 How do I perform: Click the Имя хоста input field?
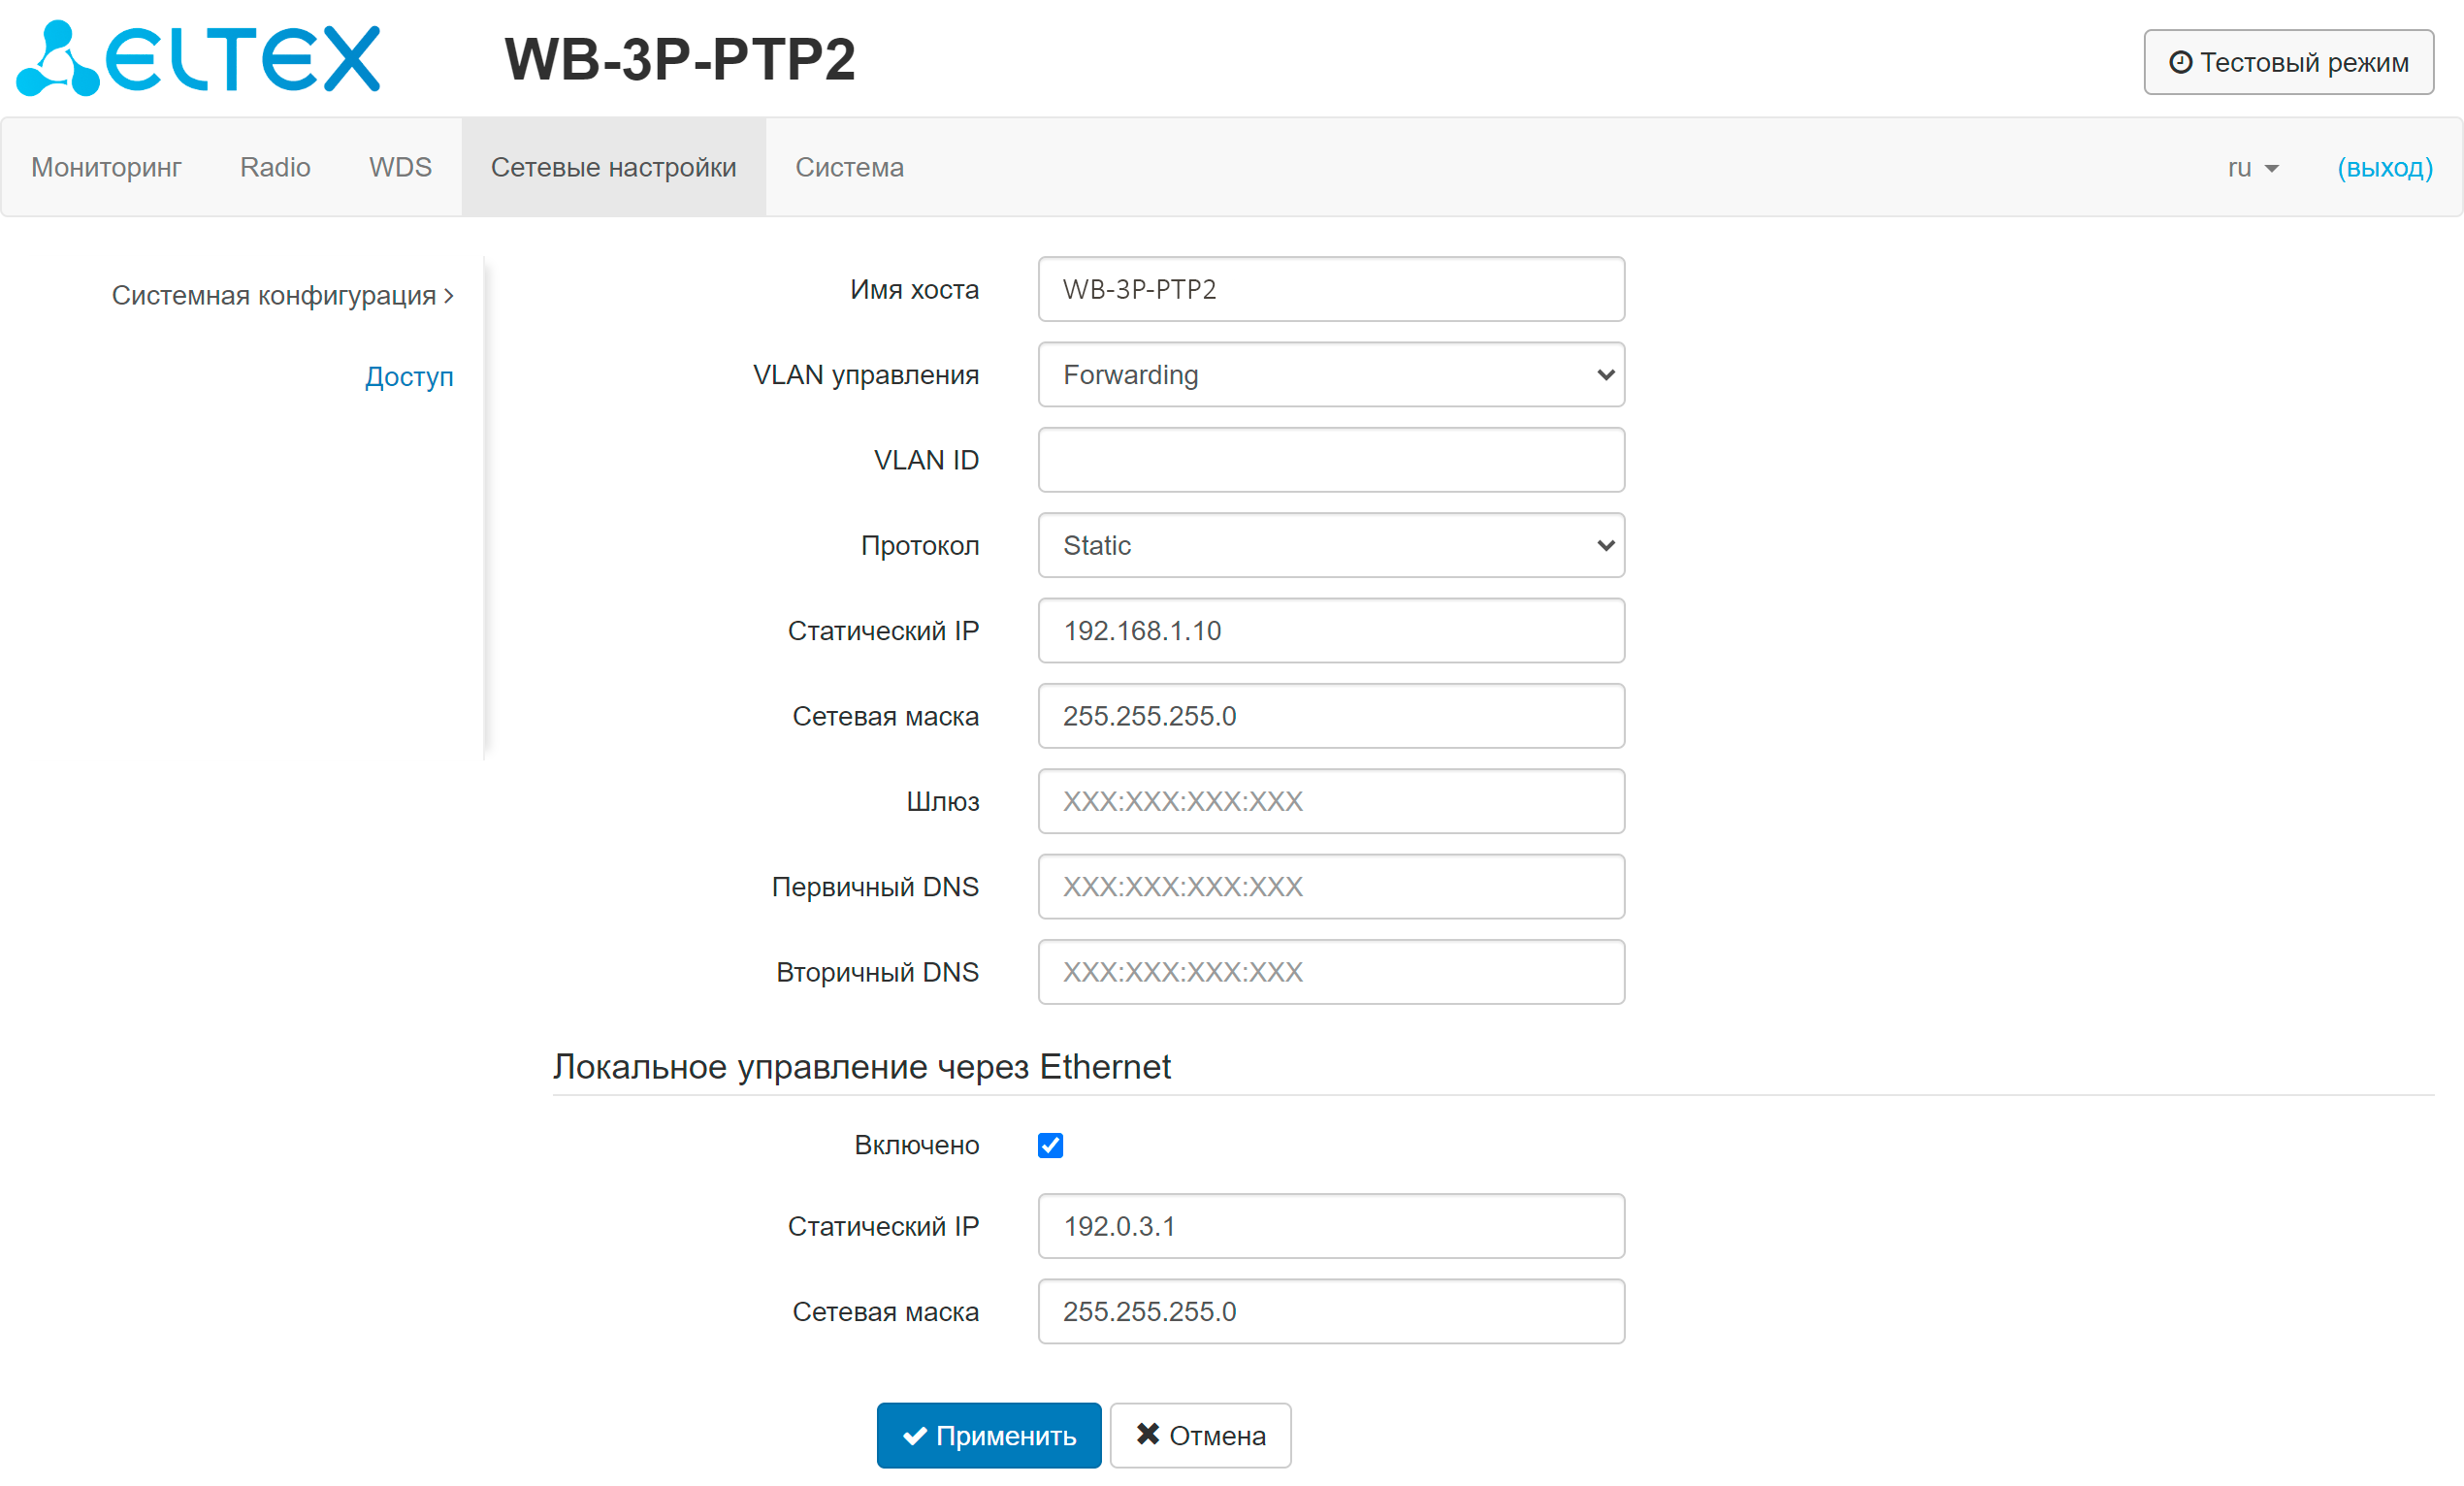[x=1330, y=289]
